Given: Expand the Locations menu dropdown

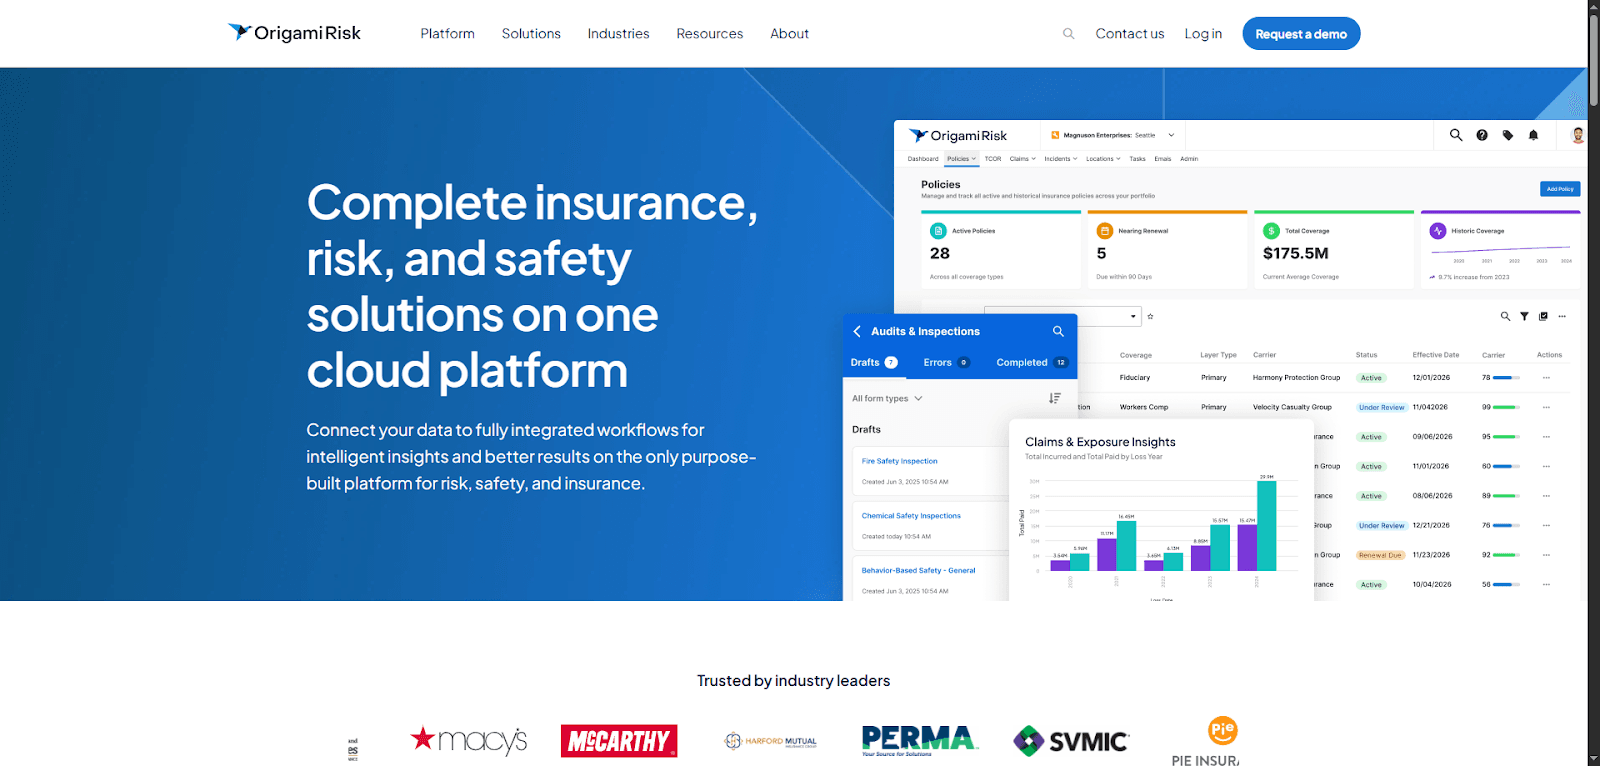Looking at the screenshot, I should click(1103, 159).
